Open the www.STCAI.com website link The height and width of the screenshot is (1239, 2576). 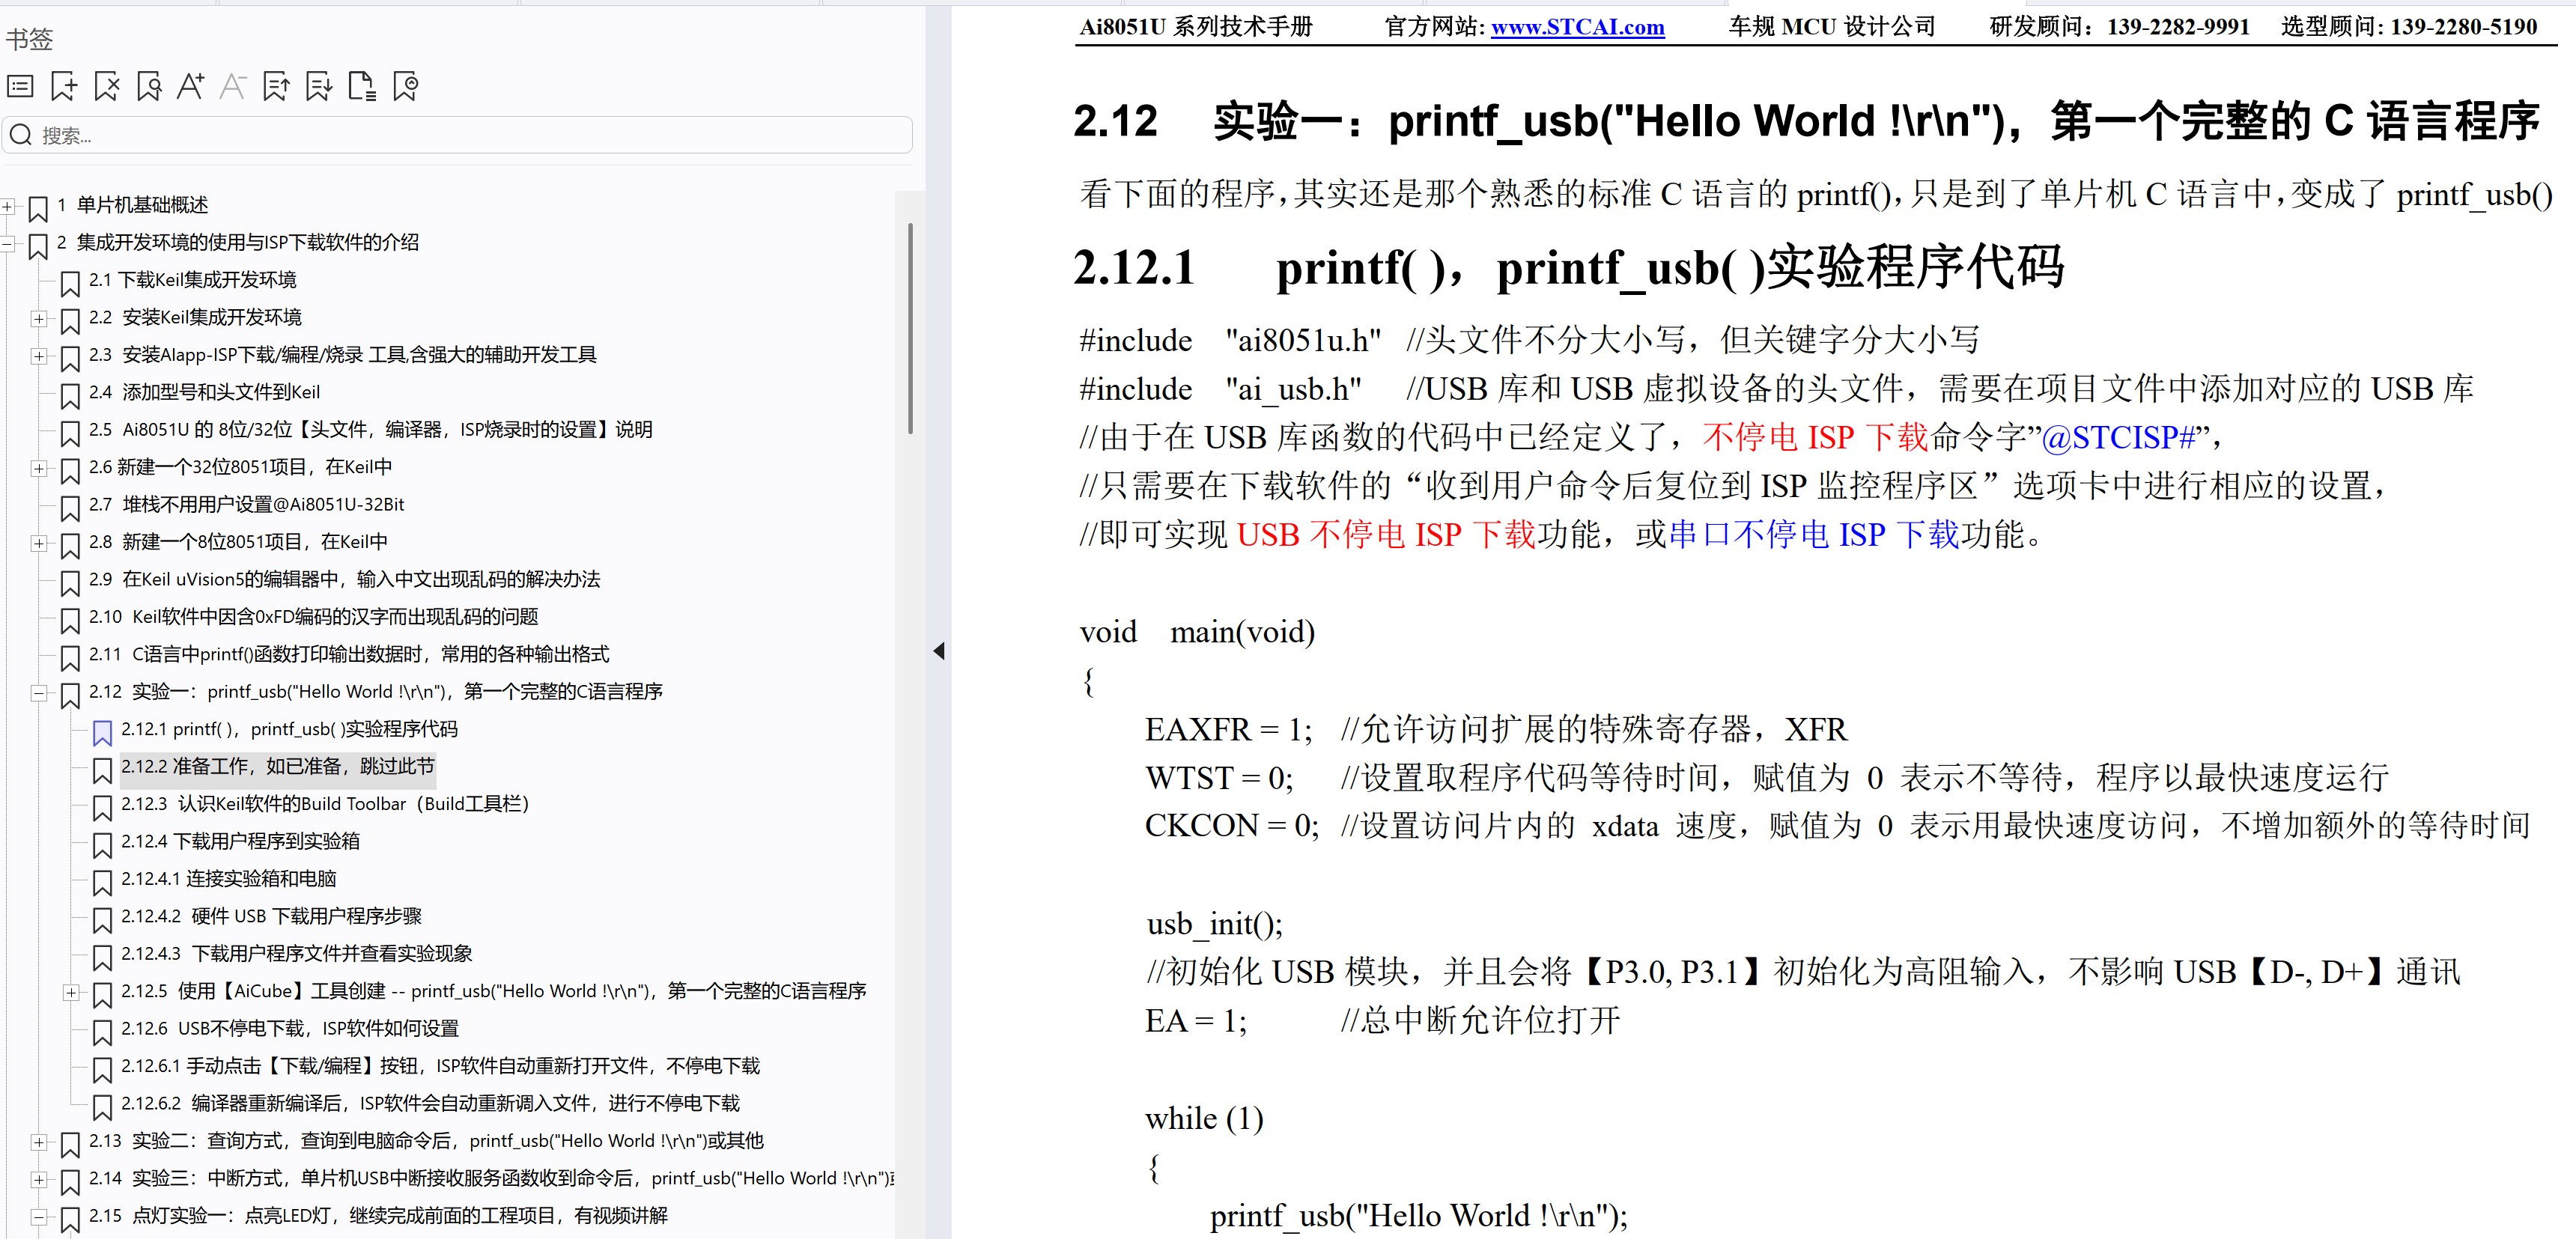pyautogui.click(x=1577, y=27)
